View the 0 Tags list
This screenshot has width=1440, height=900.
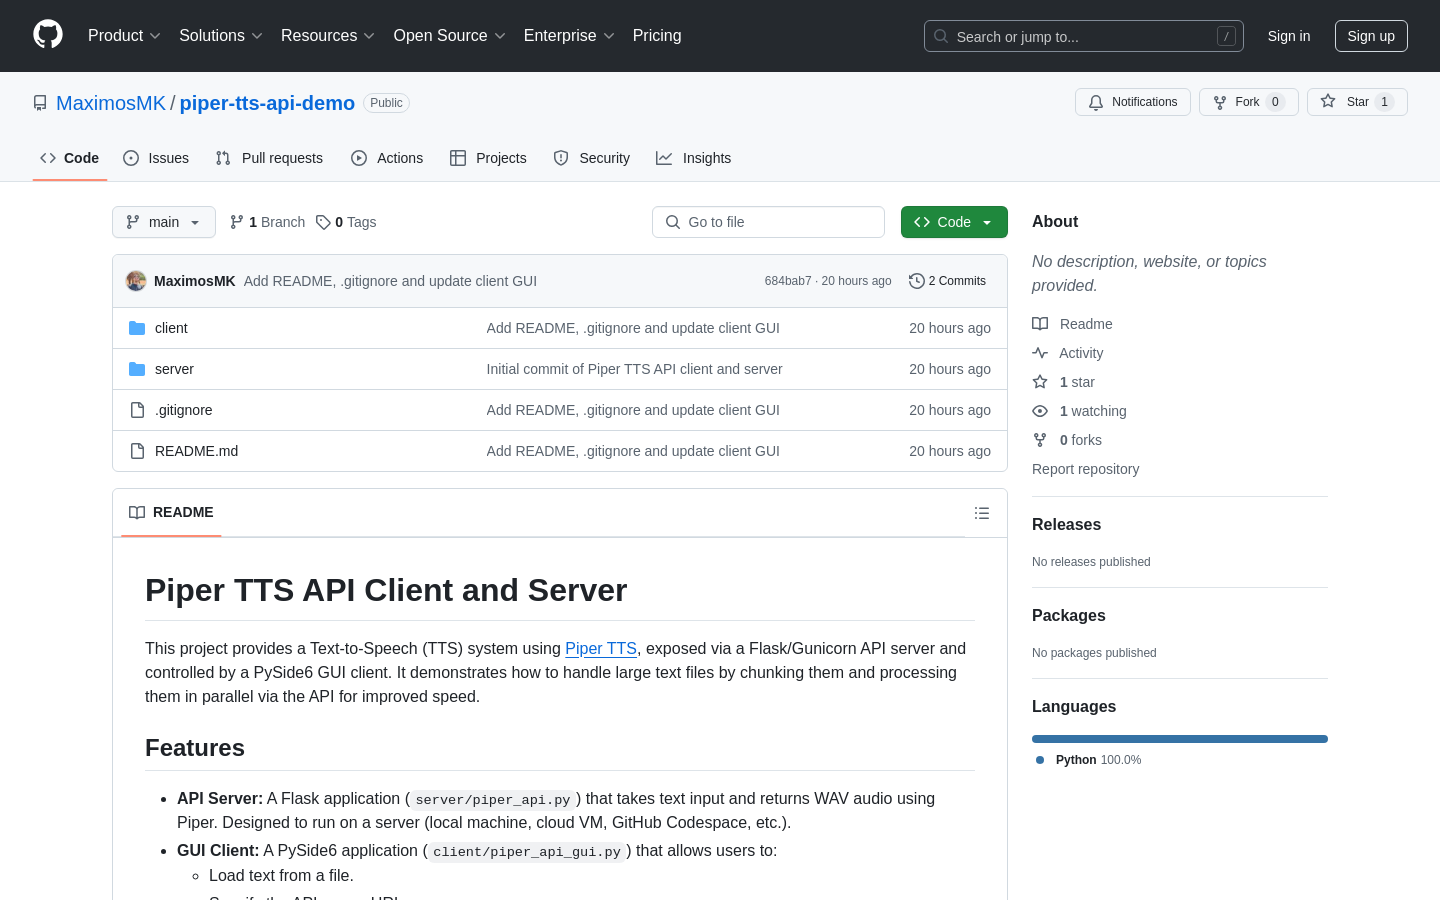click(x=346, y=222)
